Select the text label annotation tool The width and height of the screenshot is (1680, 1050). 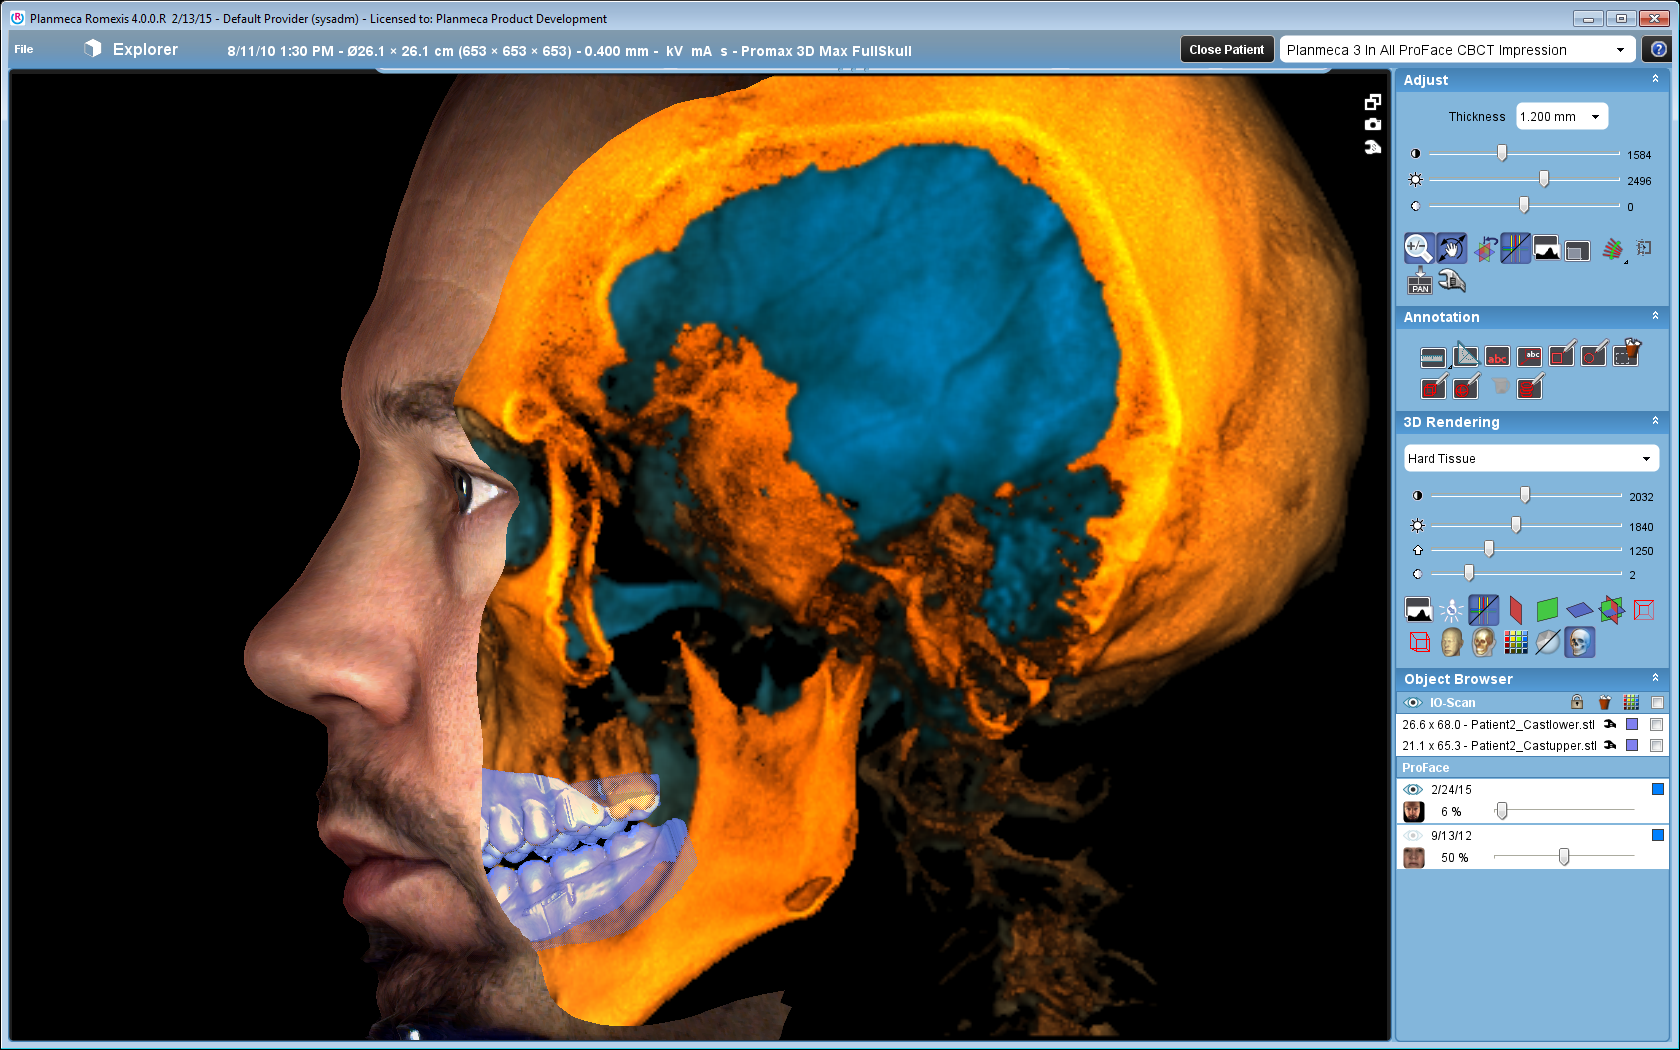tap(1497, 357)
